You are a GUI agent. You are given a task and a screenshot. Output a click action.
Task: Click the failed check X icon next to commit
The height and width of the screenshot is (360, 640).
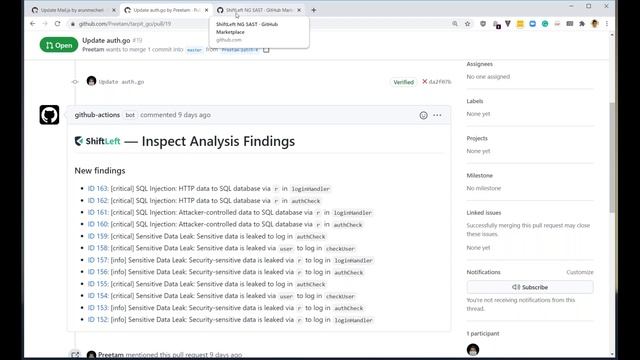pos(424,82)
